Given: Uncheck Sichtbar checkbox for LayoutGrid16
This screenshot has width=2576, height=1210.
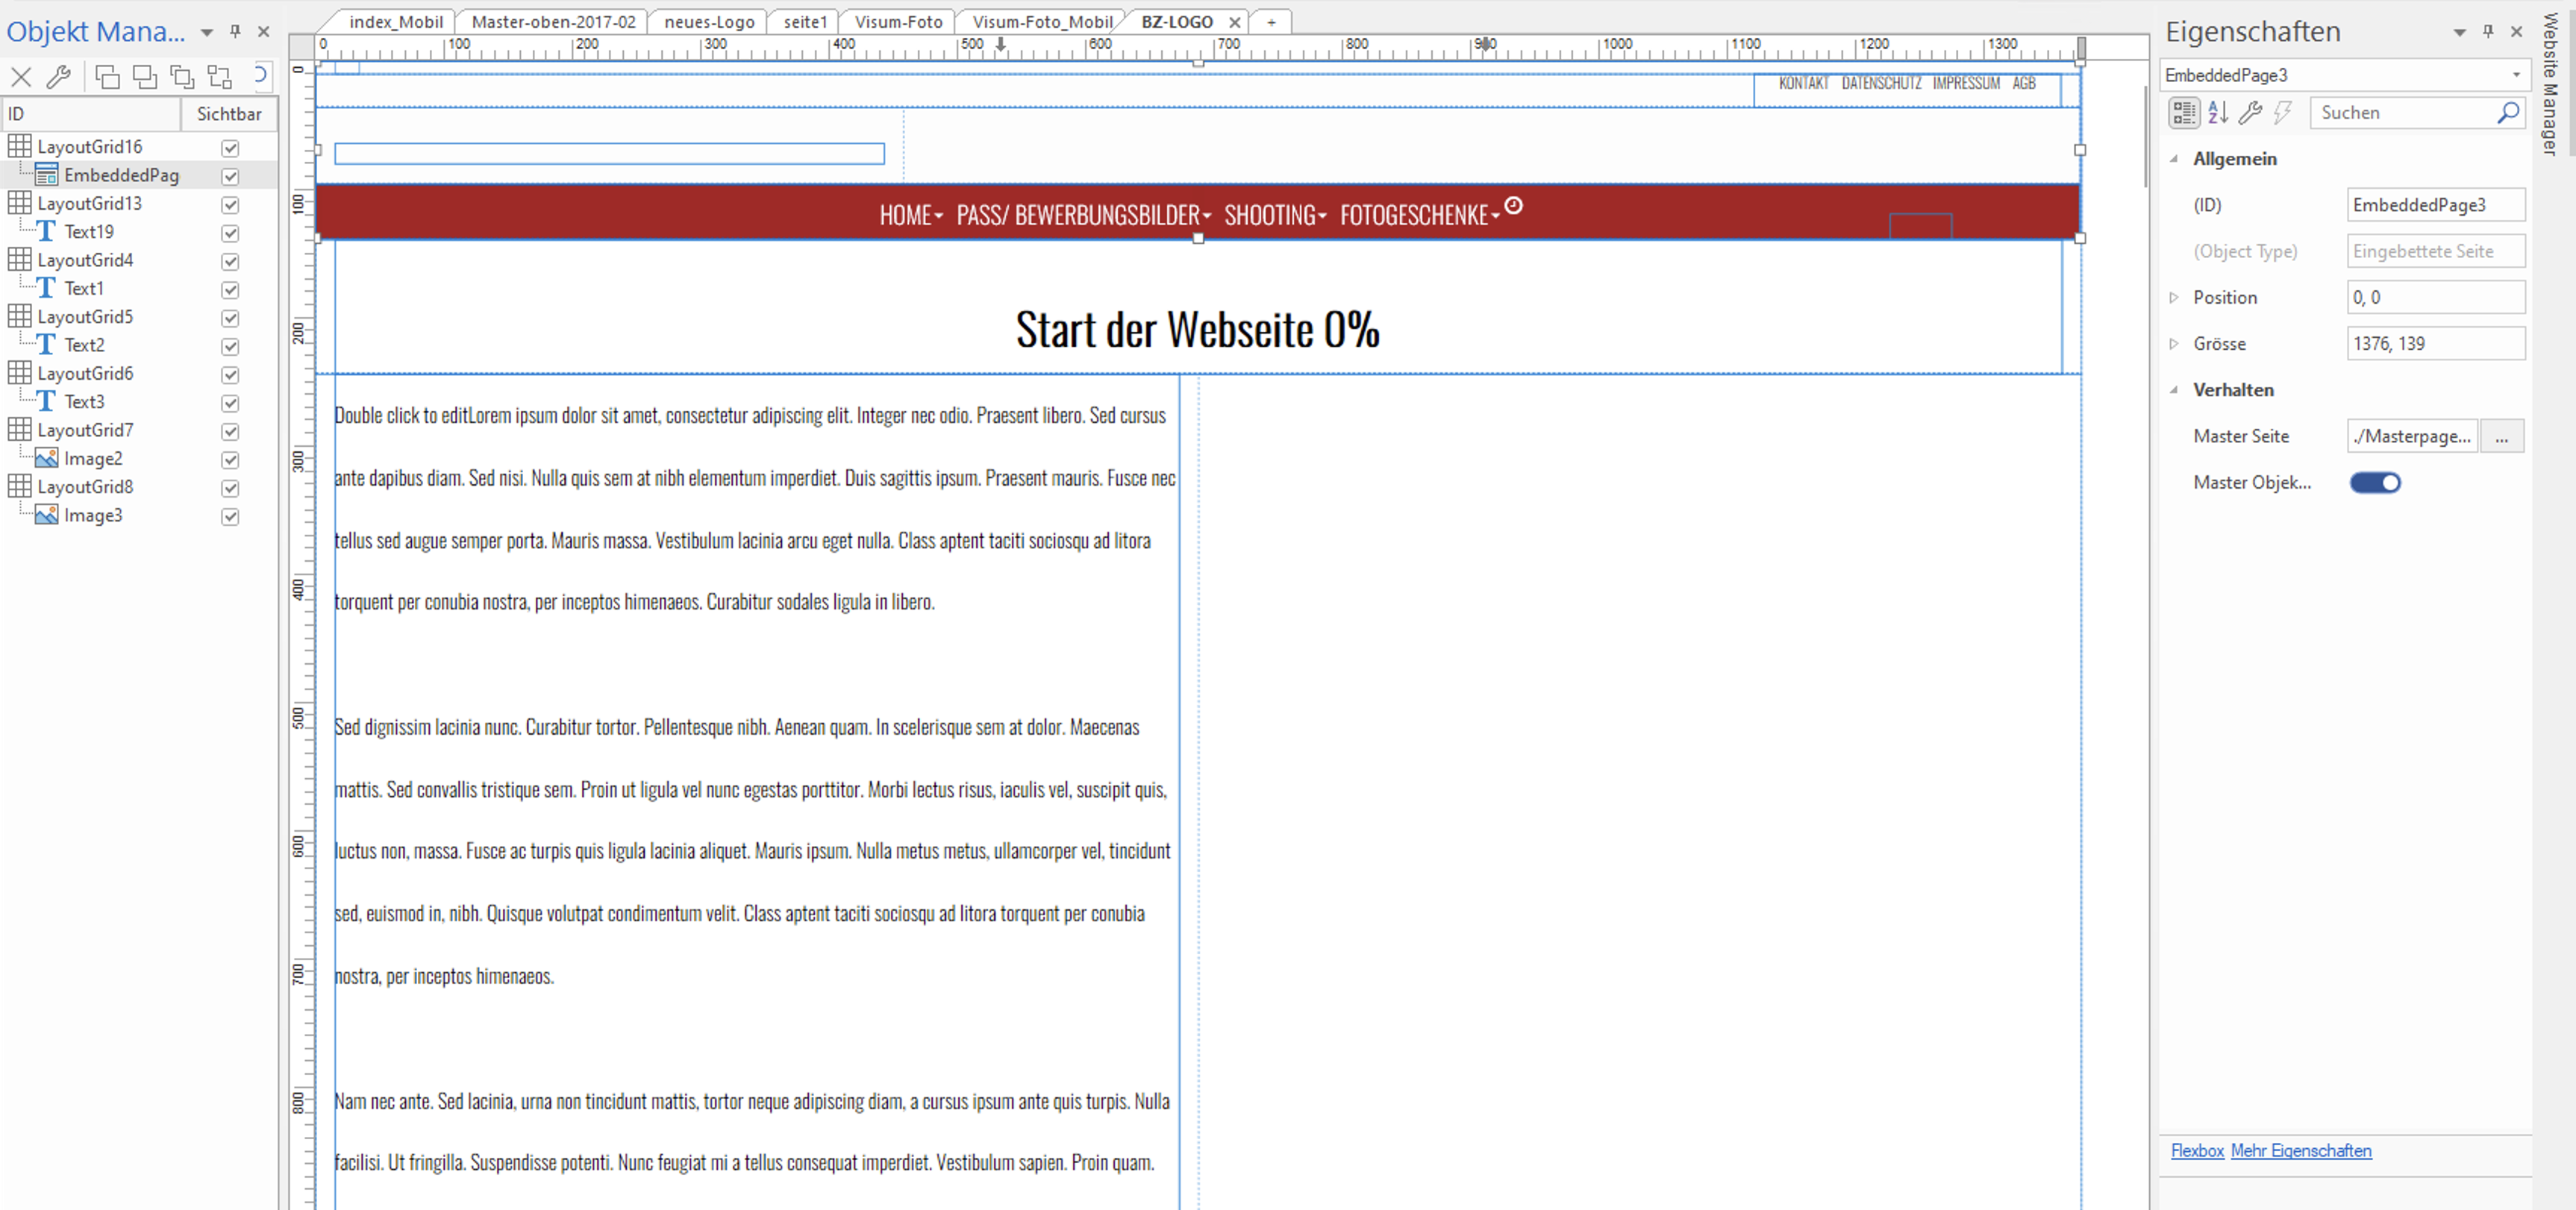Looking at the screenshot, I should click(230, 148).
